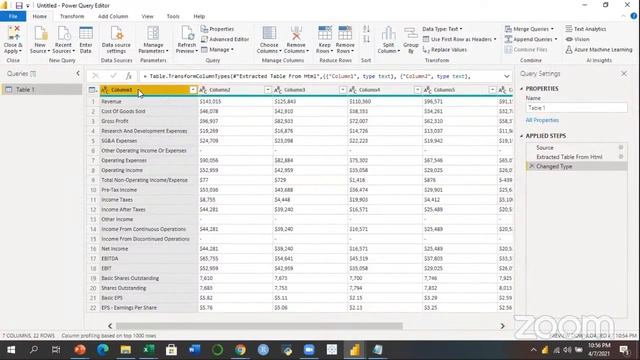Screen dimensions: 640x360
Task: Click Text Analytics
Action: pyautogui.click(x=586, y=29)
